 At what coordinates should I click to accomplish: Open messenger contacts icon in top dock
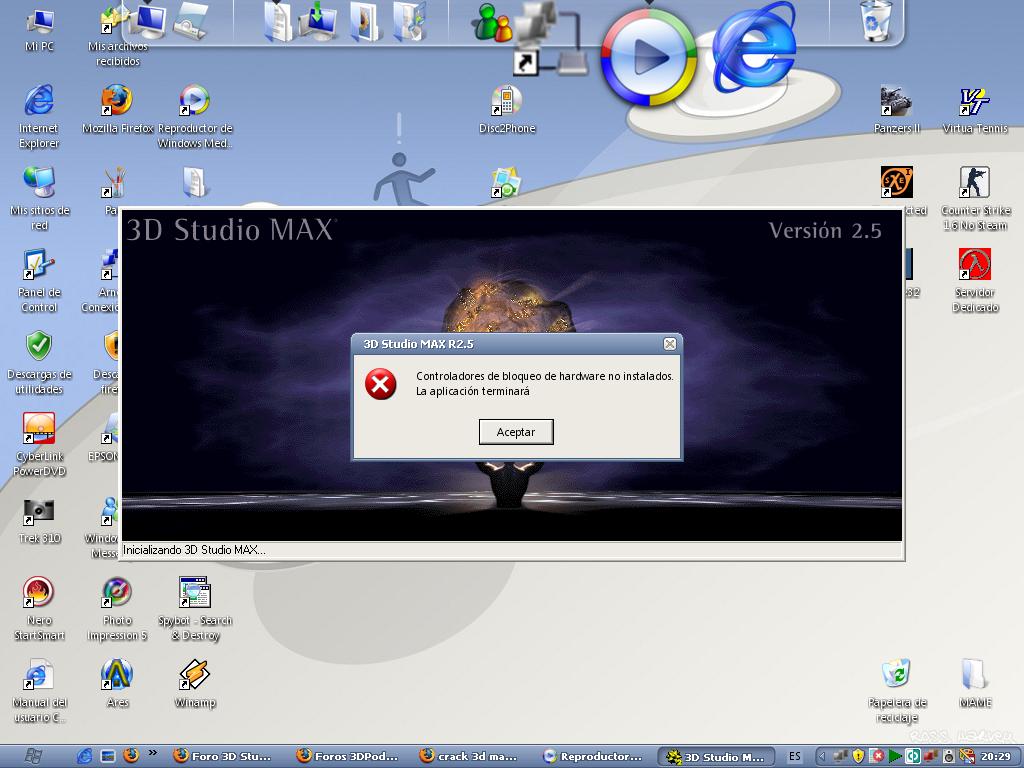pyautogui.click(x=493, y=24)
